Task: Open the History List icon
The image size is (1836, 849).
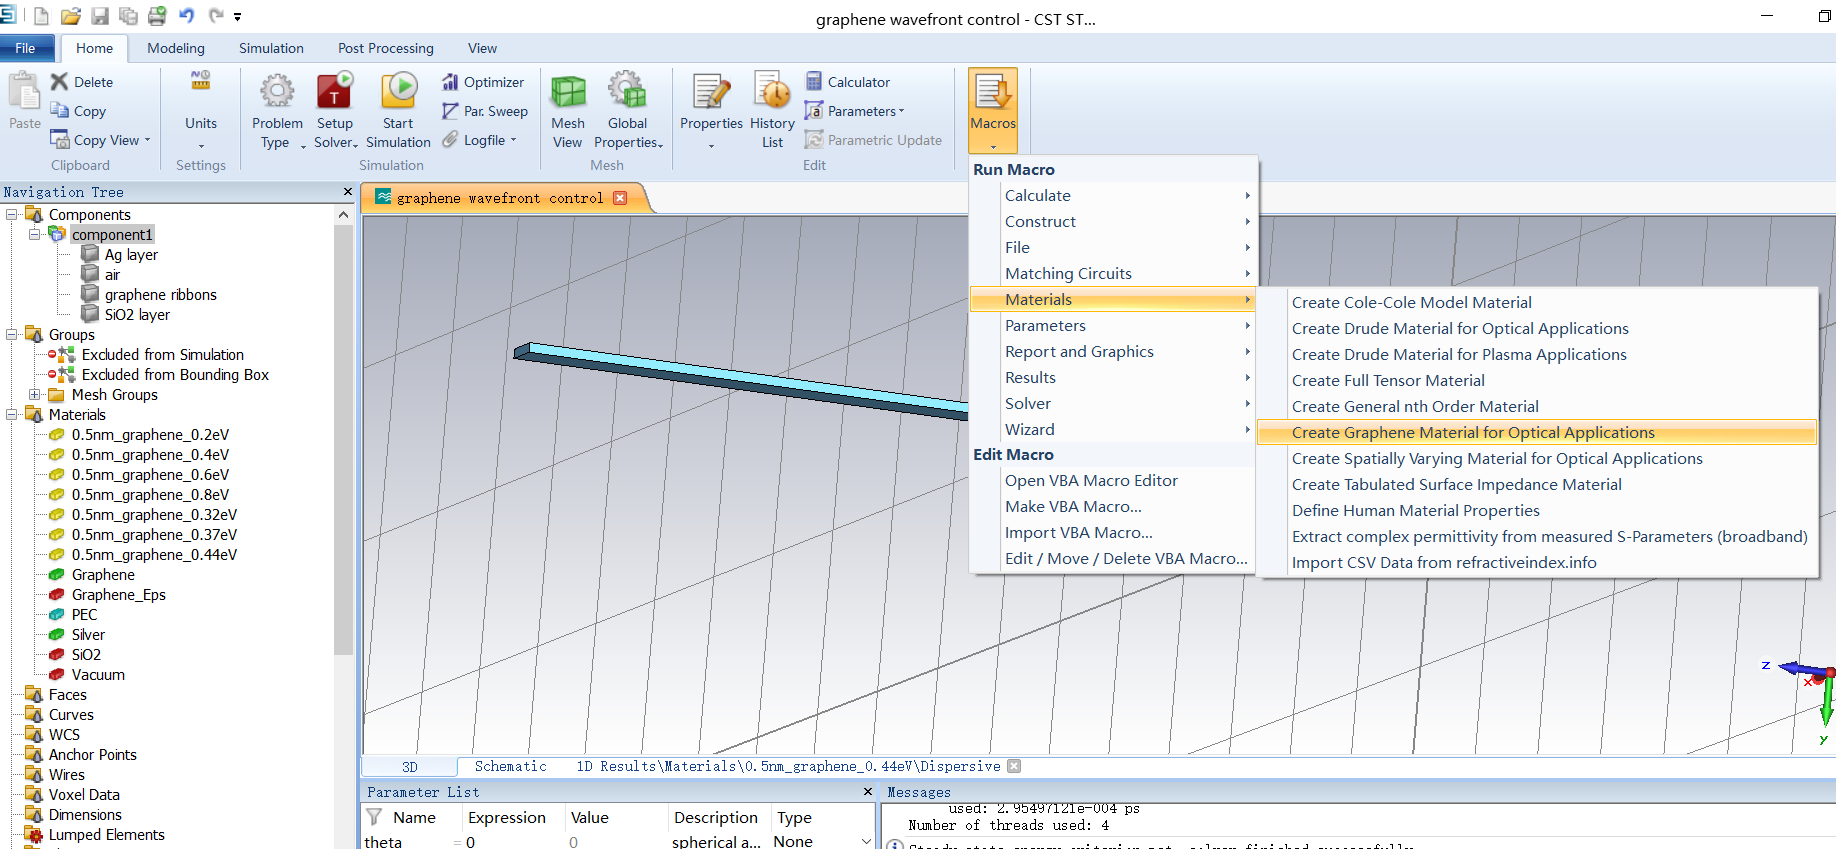Action: tap(772, 91)
